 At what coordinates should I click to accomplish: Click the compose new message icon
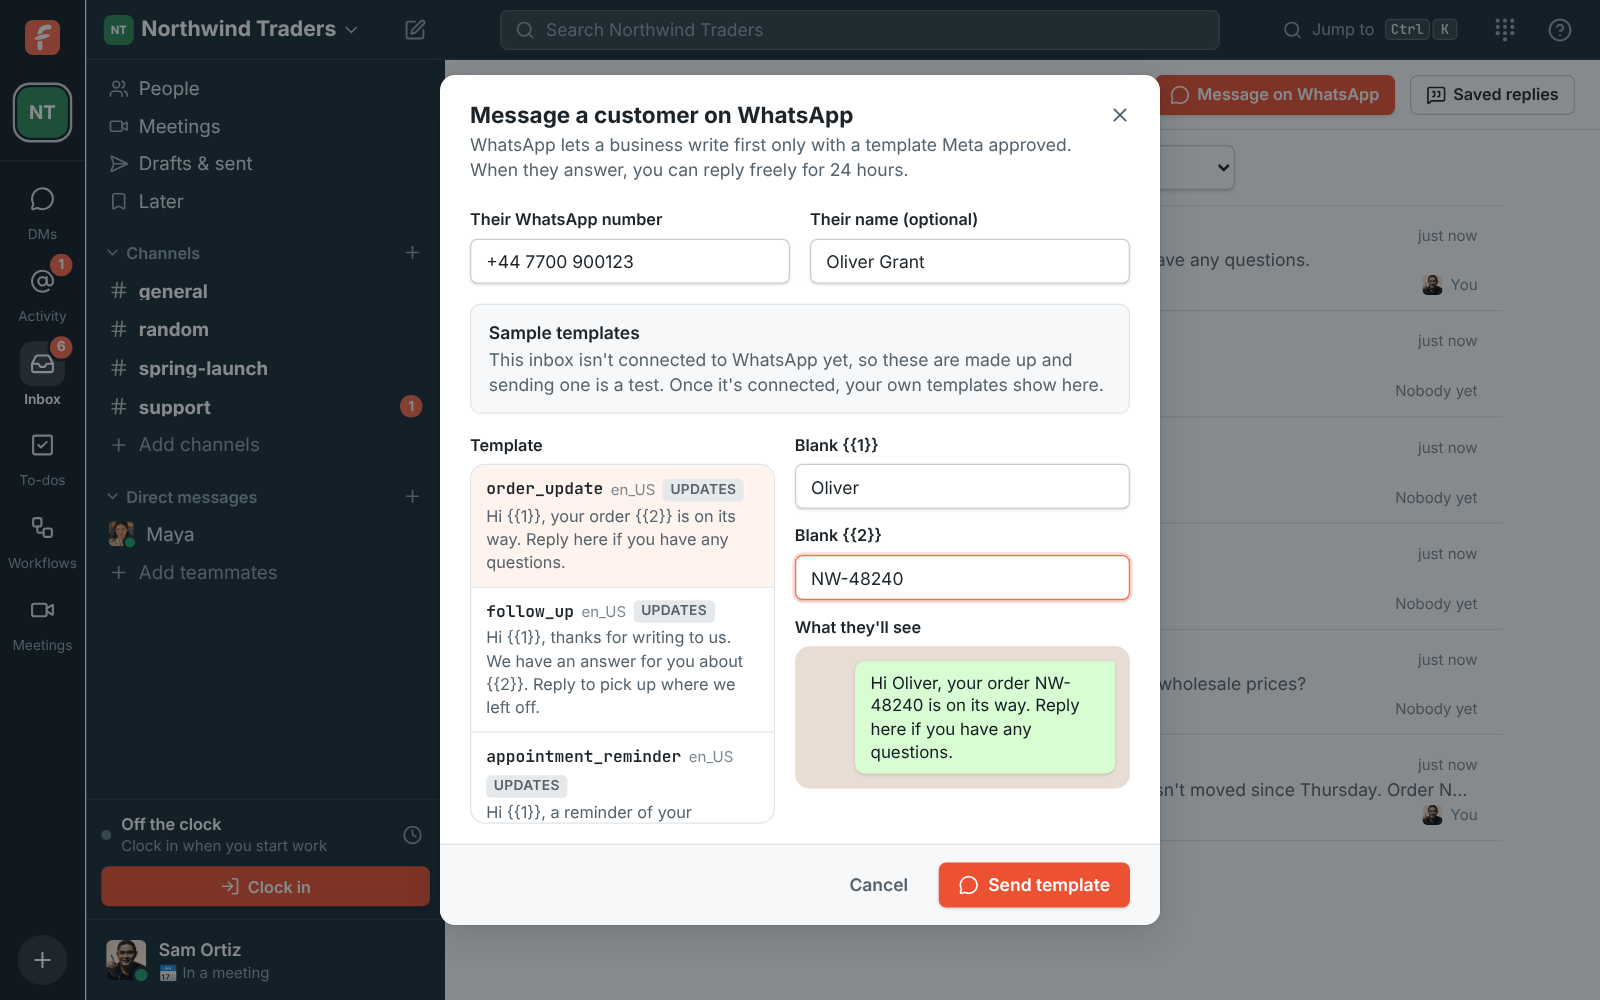pyautogui.click(x=415, y=30)
